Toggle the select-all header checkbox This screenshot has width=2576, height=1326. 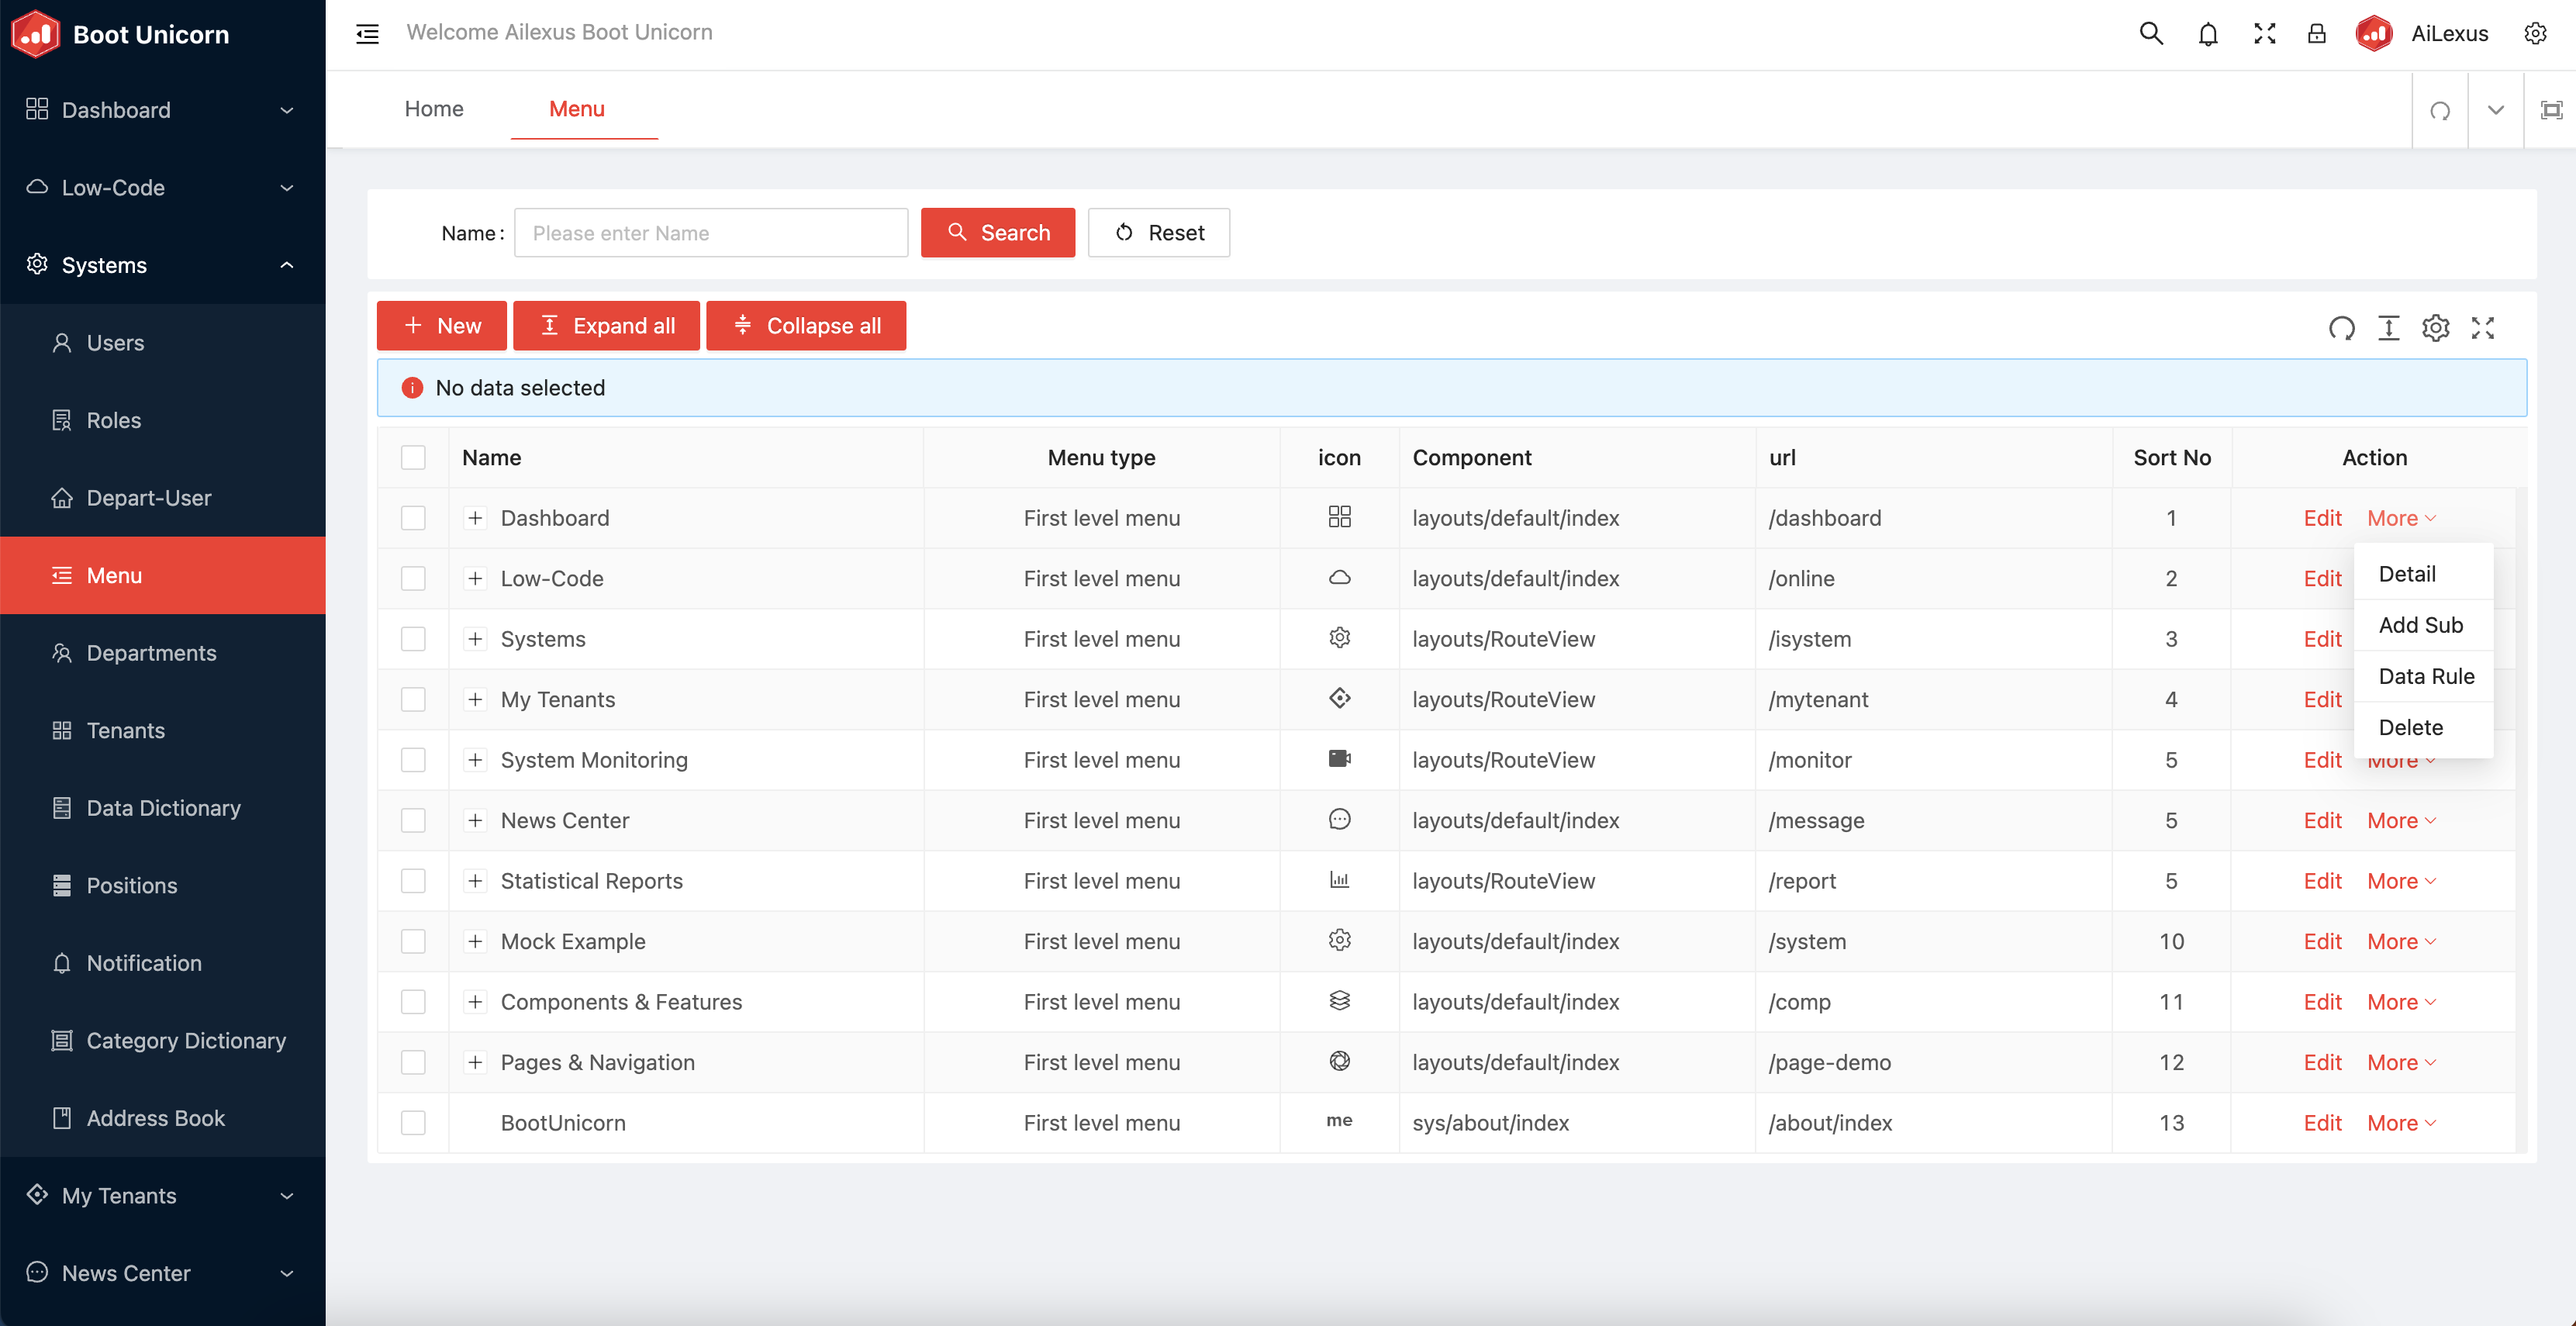point(413,458)
